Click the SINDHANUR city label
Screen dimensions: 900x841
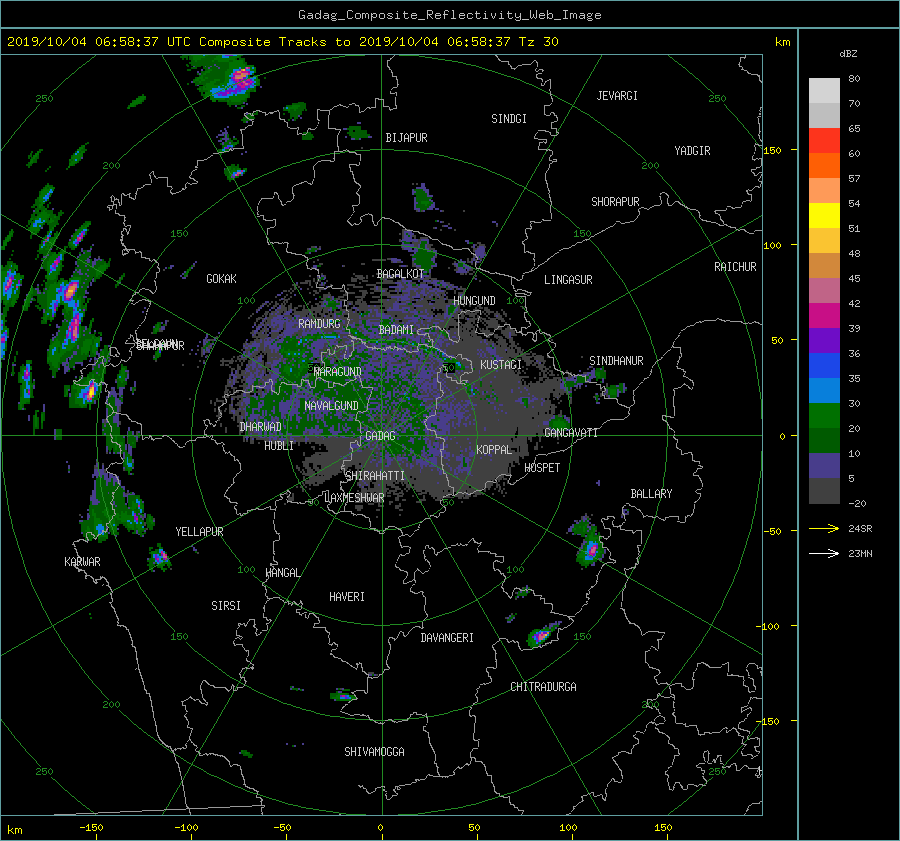(616, 361)
